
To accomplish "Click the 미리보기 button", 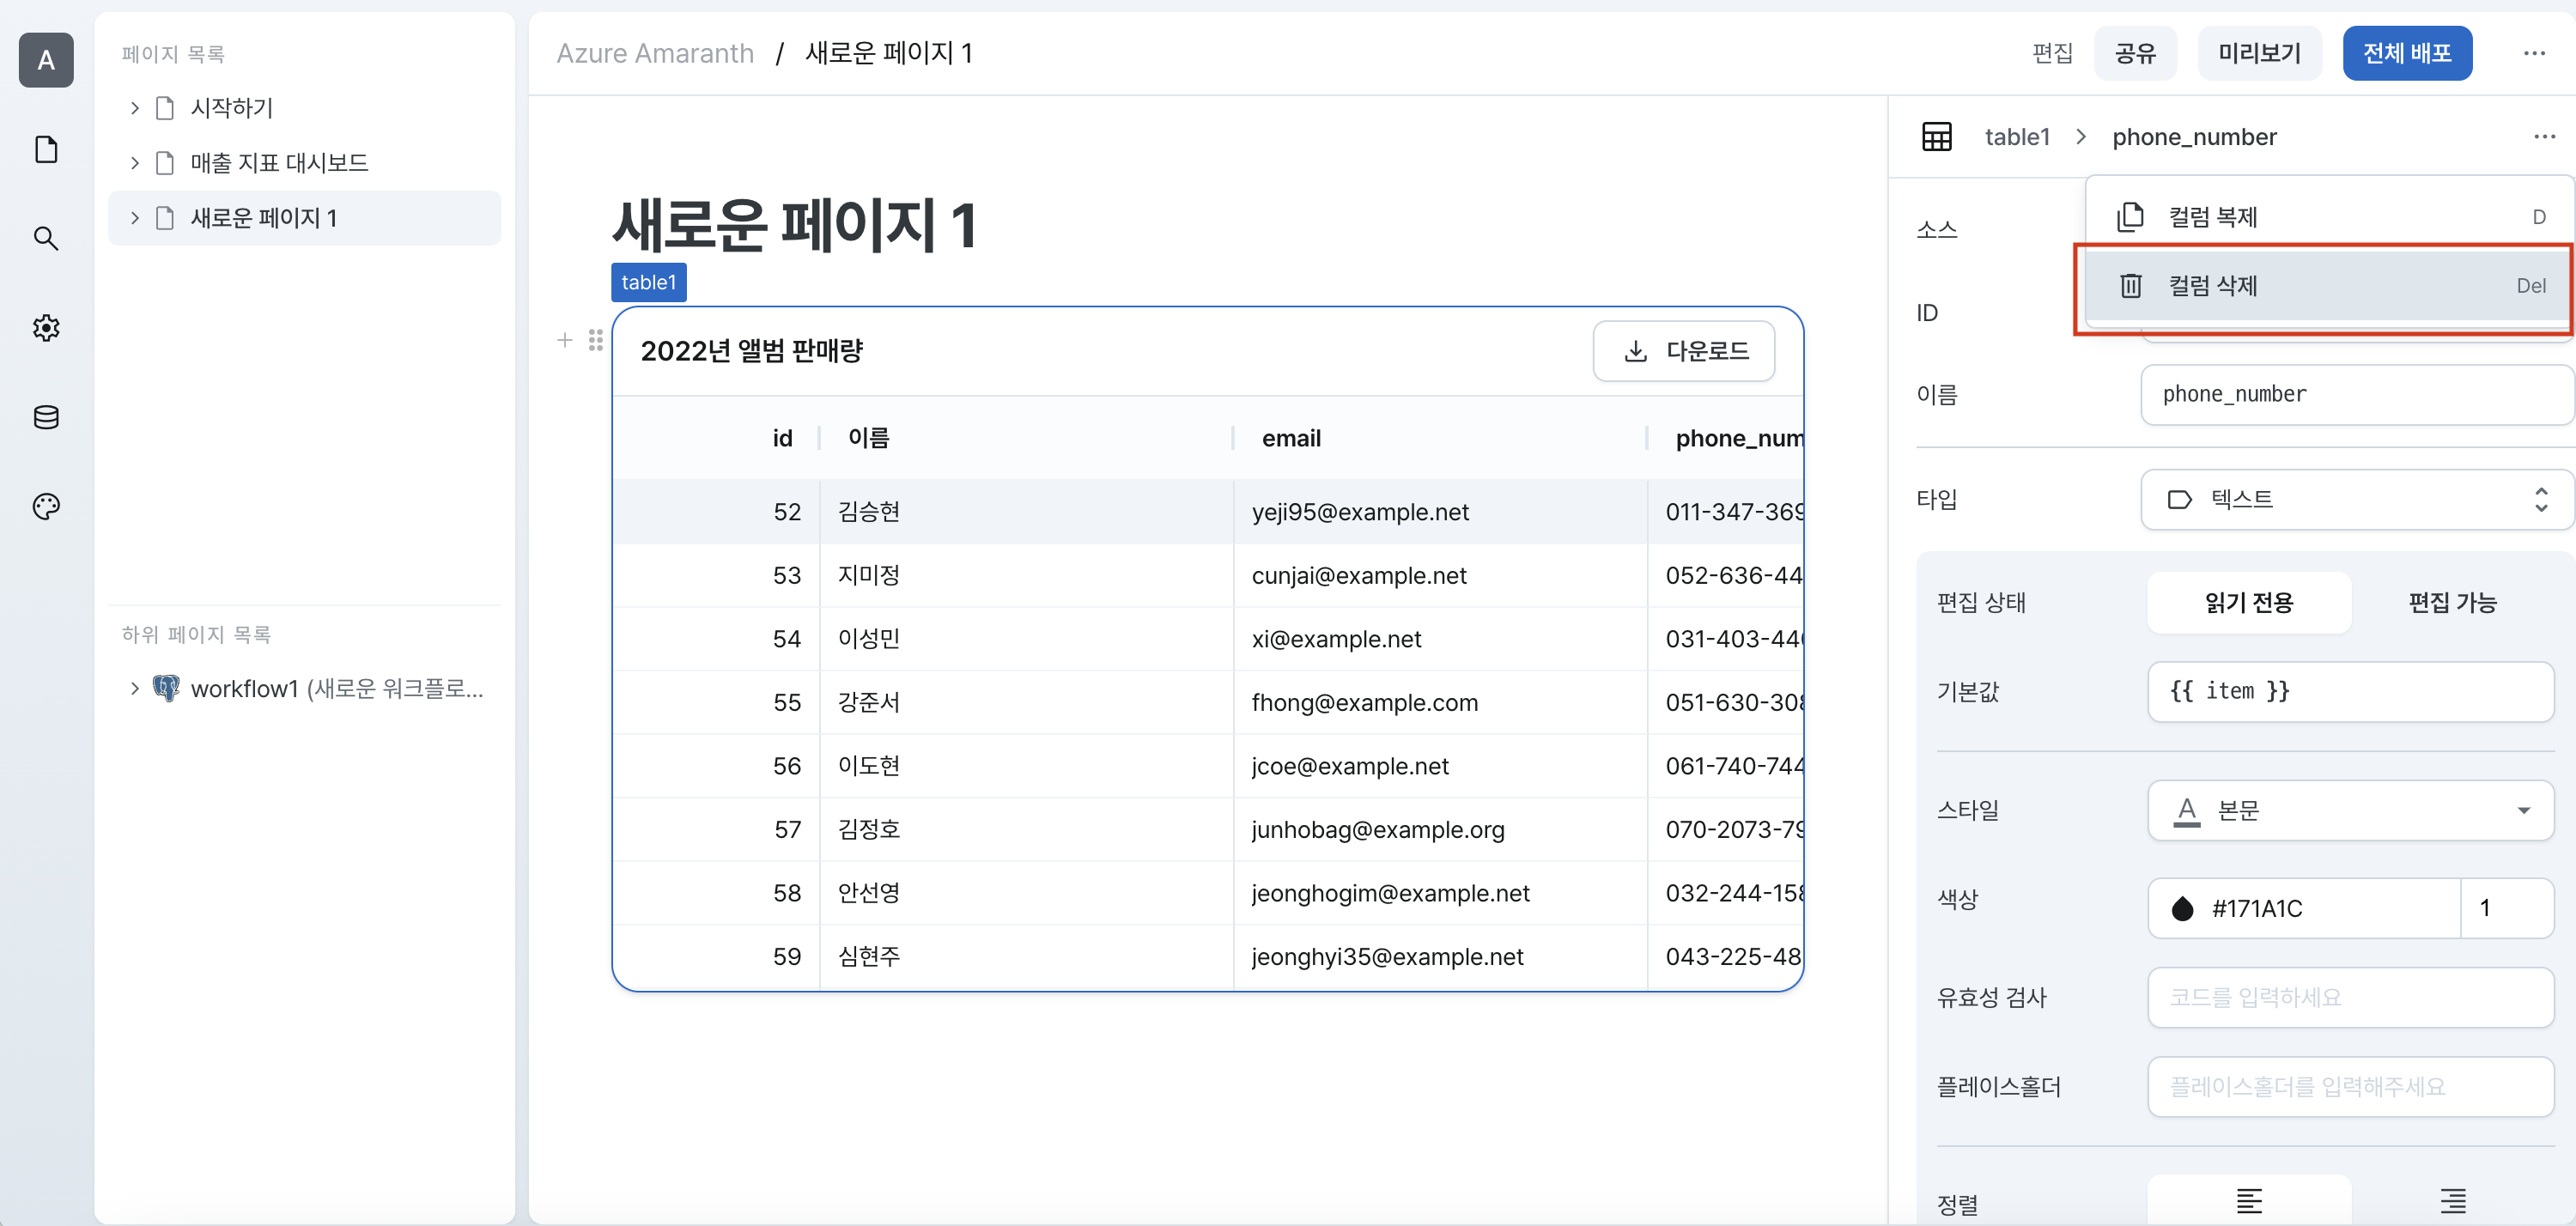I will pos(2259,53).
